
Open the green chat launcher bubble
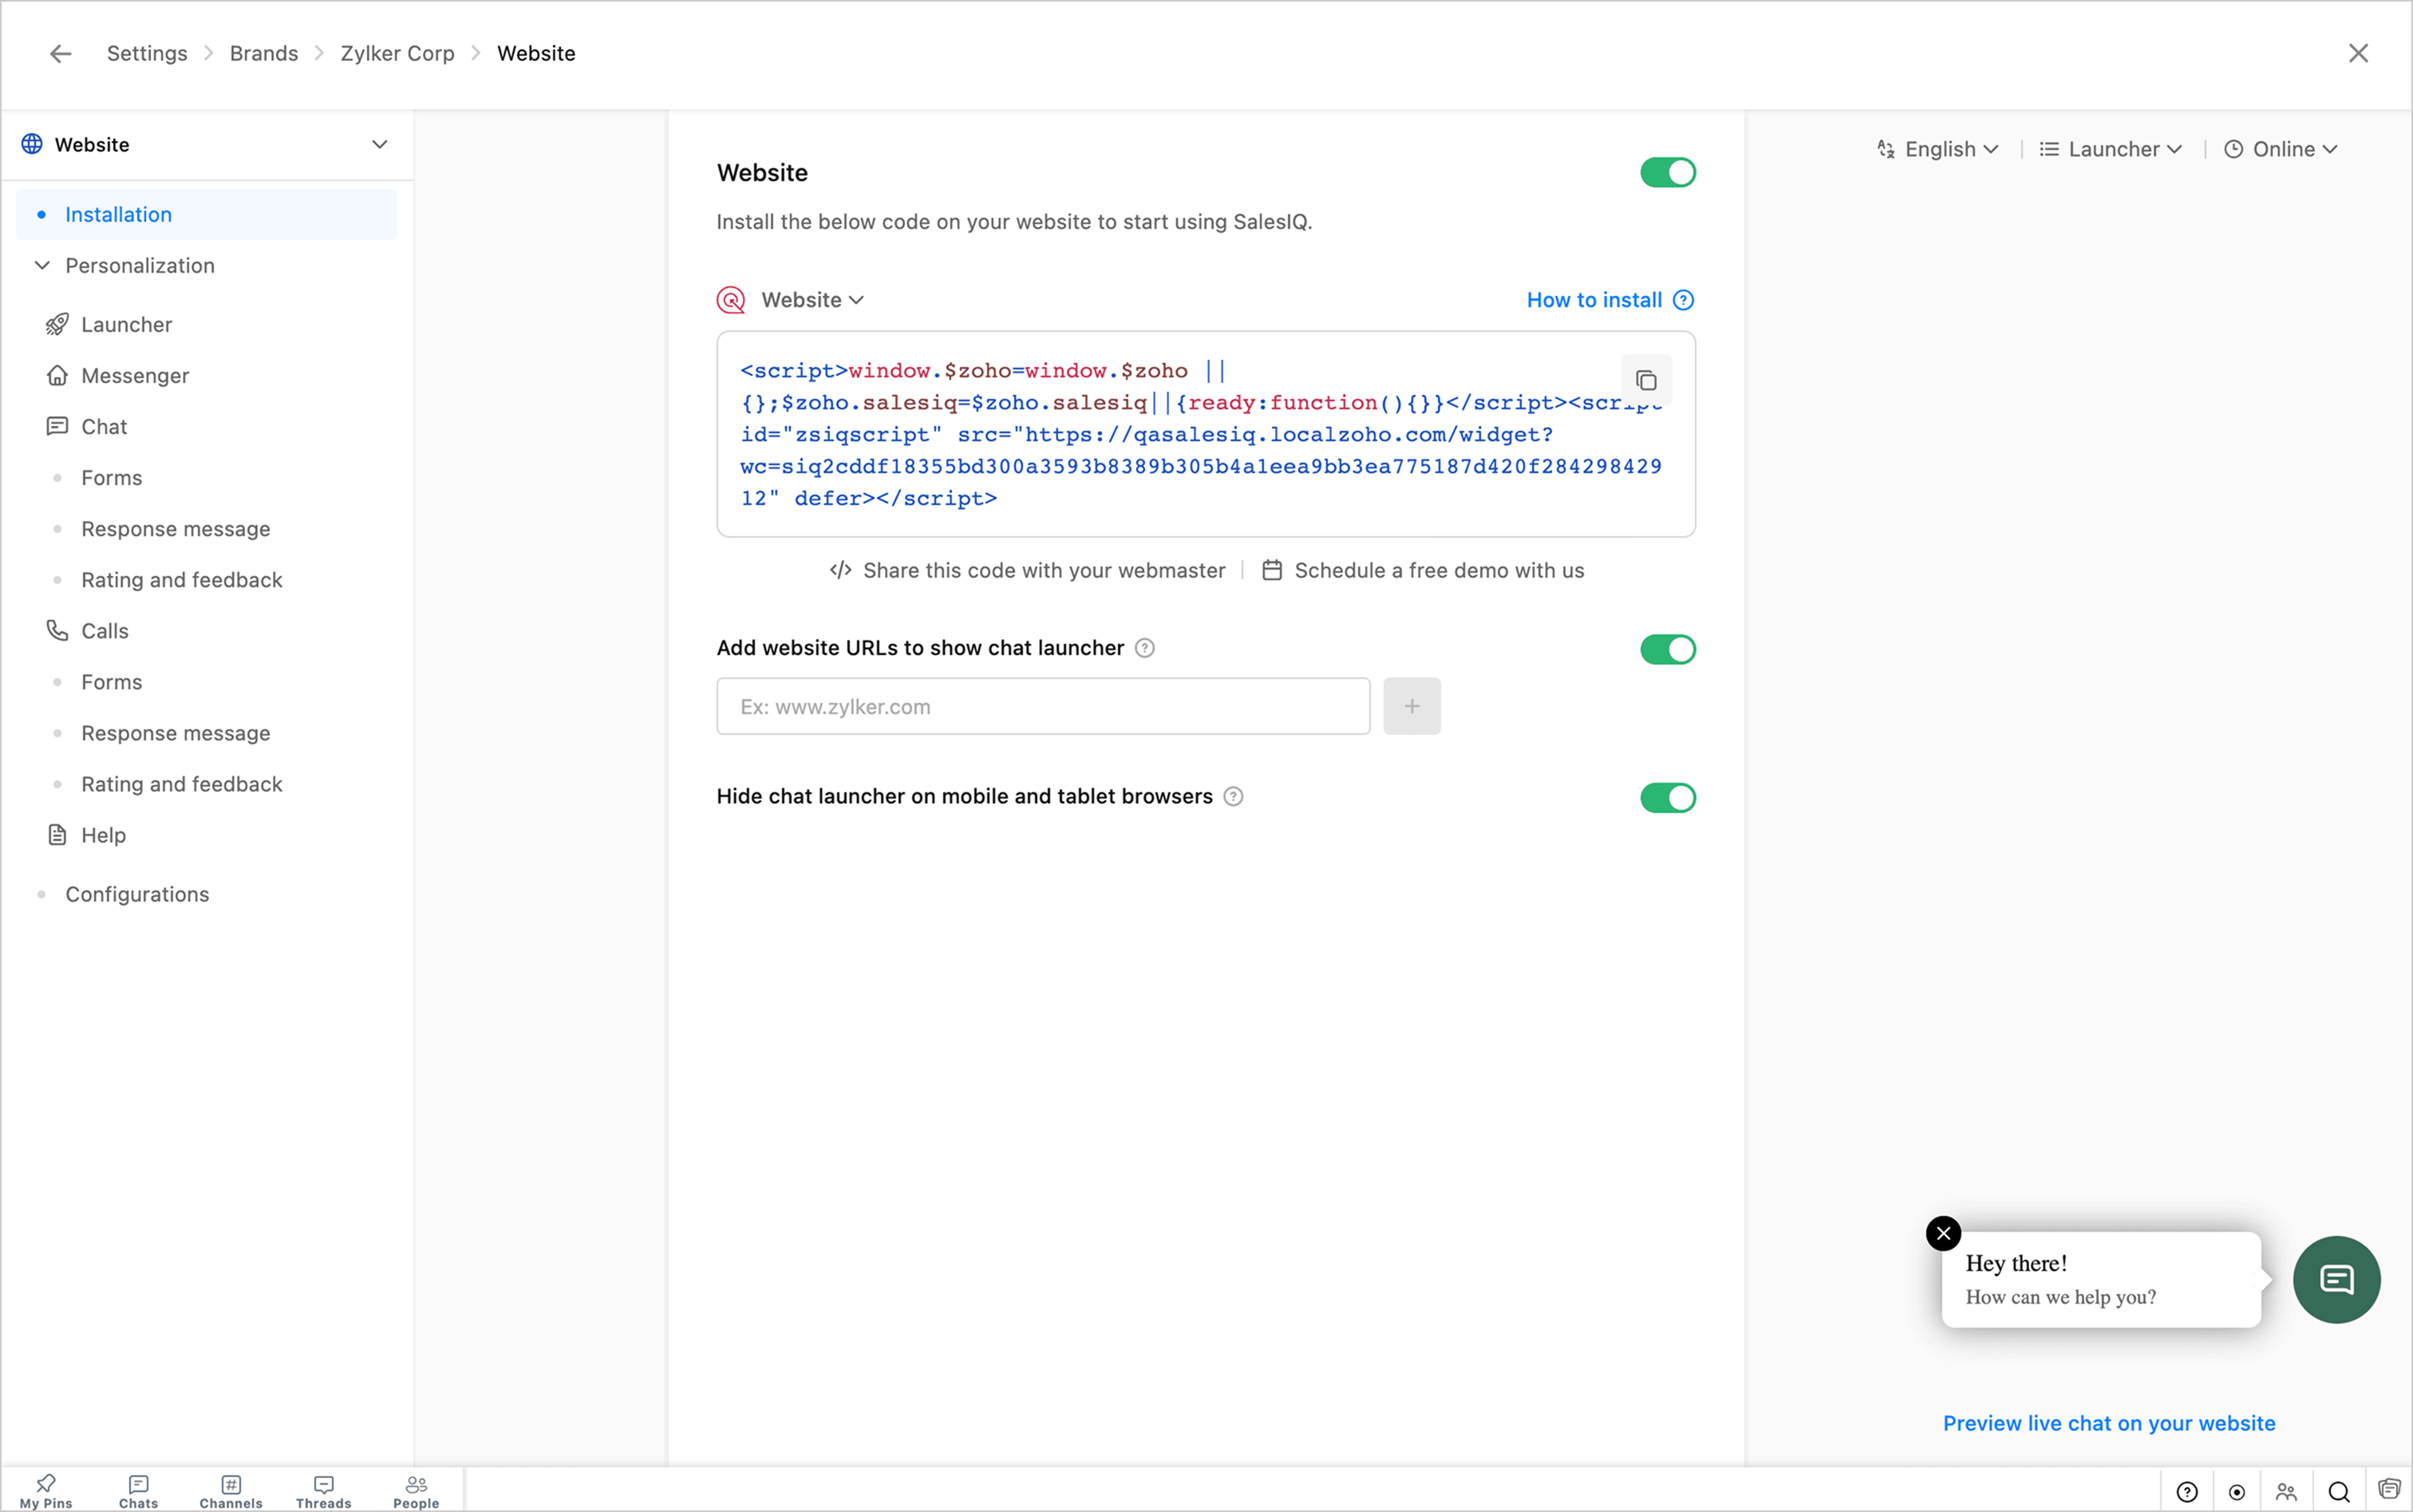(2336, 1279)
